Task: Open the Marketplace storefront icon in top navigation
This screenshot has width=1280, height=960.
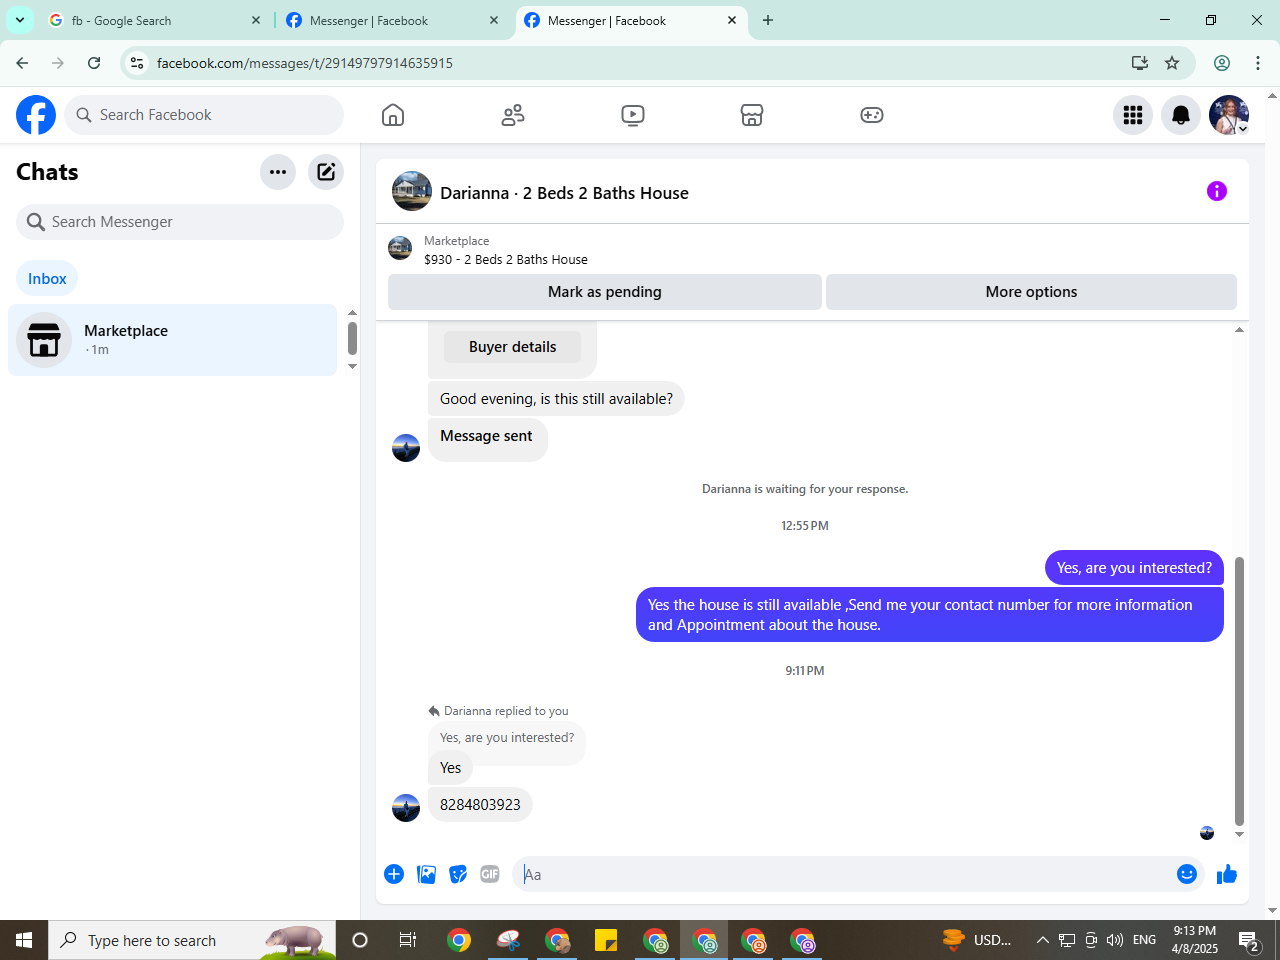Action: pyautogui.click(x=752, y=115)
